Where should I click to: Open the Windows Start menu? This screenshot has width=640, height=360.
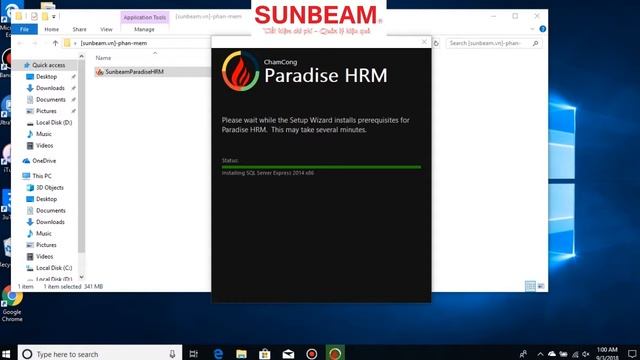(x=6, y=353)
